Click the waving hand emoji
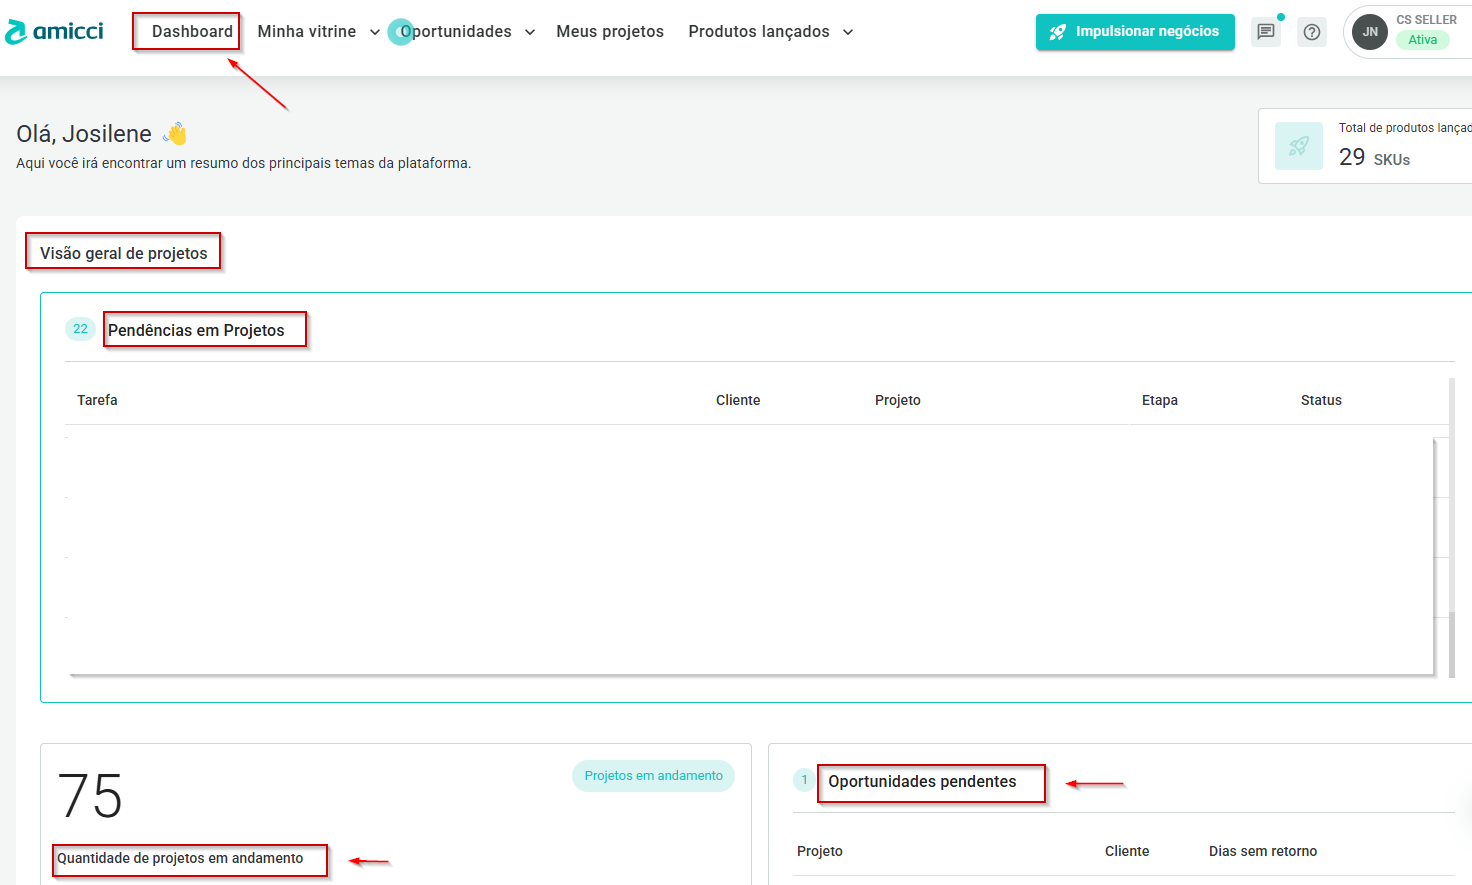This screenshot has height=885, width=1472. (176, 134)
